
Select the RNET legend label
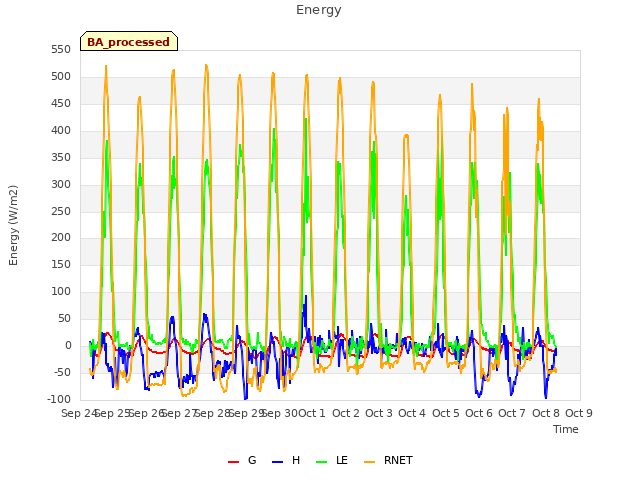coord(398,460)
